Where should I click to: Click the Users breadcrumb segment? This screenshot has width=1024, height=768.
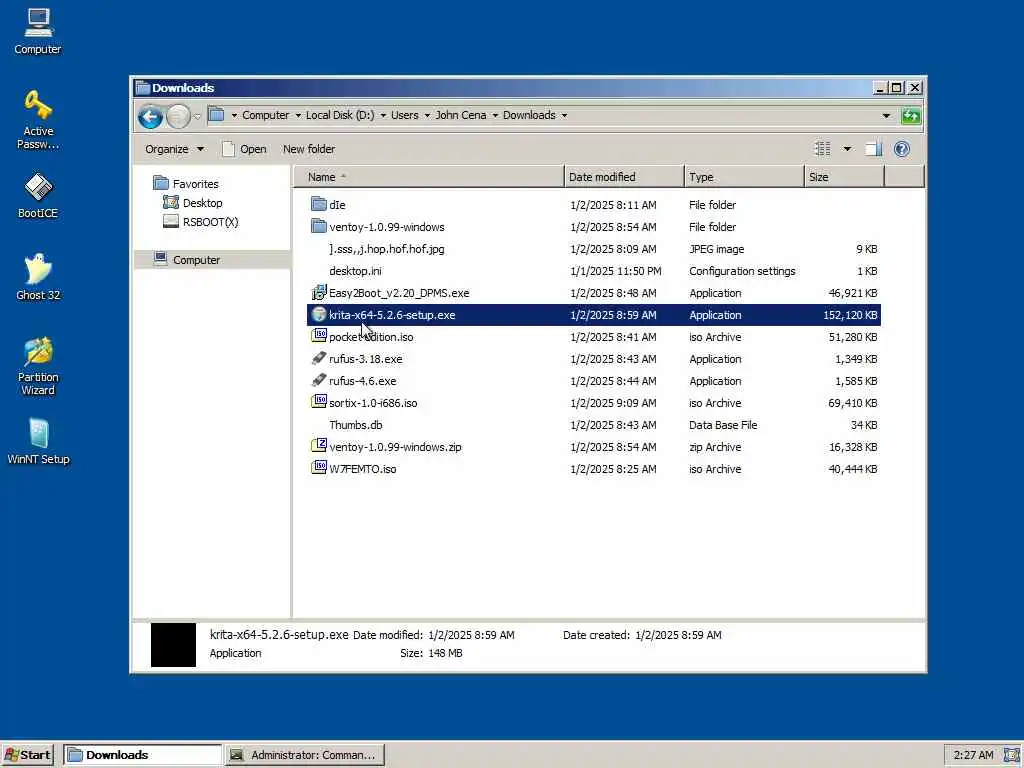[405, 115]
